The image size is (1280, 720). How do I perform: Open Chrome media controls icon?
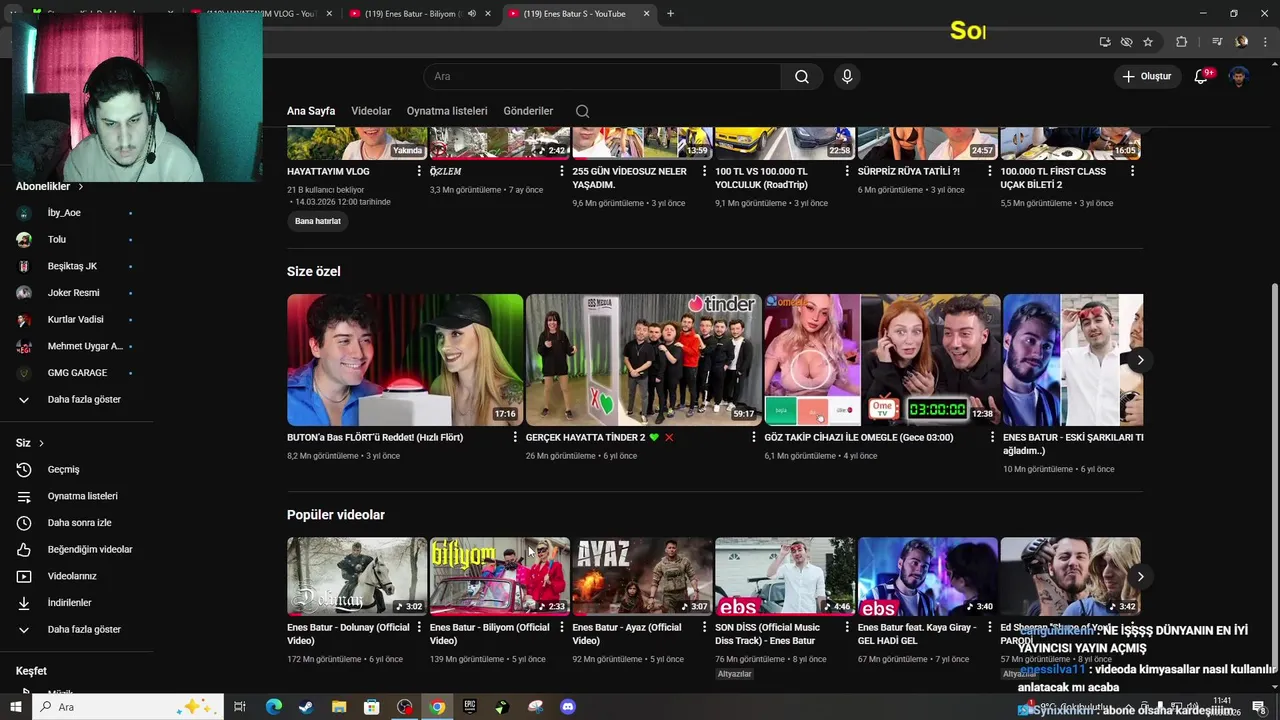[1217, 42]
